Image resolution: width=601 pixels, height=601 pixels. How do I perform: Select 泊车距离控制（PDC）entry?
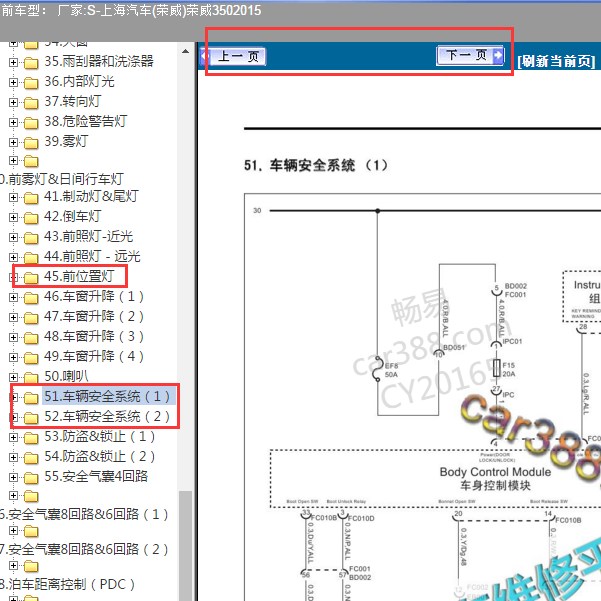coord(67,585)
